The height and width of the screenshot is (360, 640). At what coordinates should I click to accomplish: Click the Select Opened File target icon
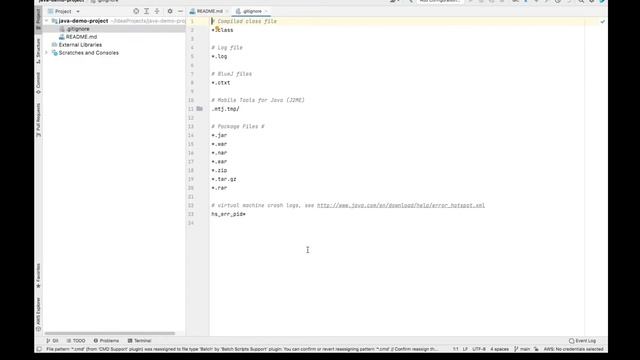[x=136, y=11]
